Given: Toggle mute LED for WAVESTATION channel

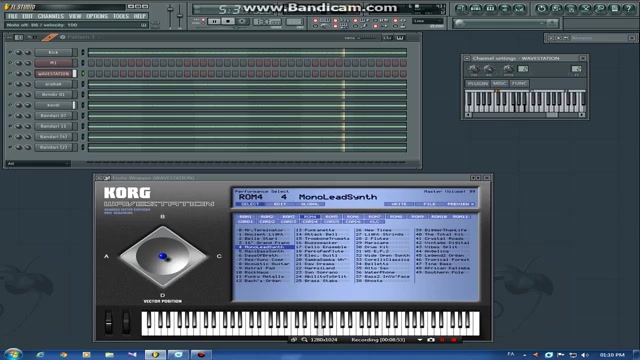Looking at the screenshot, I should pyautogui.click(x=10, y=73).
